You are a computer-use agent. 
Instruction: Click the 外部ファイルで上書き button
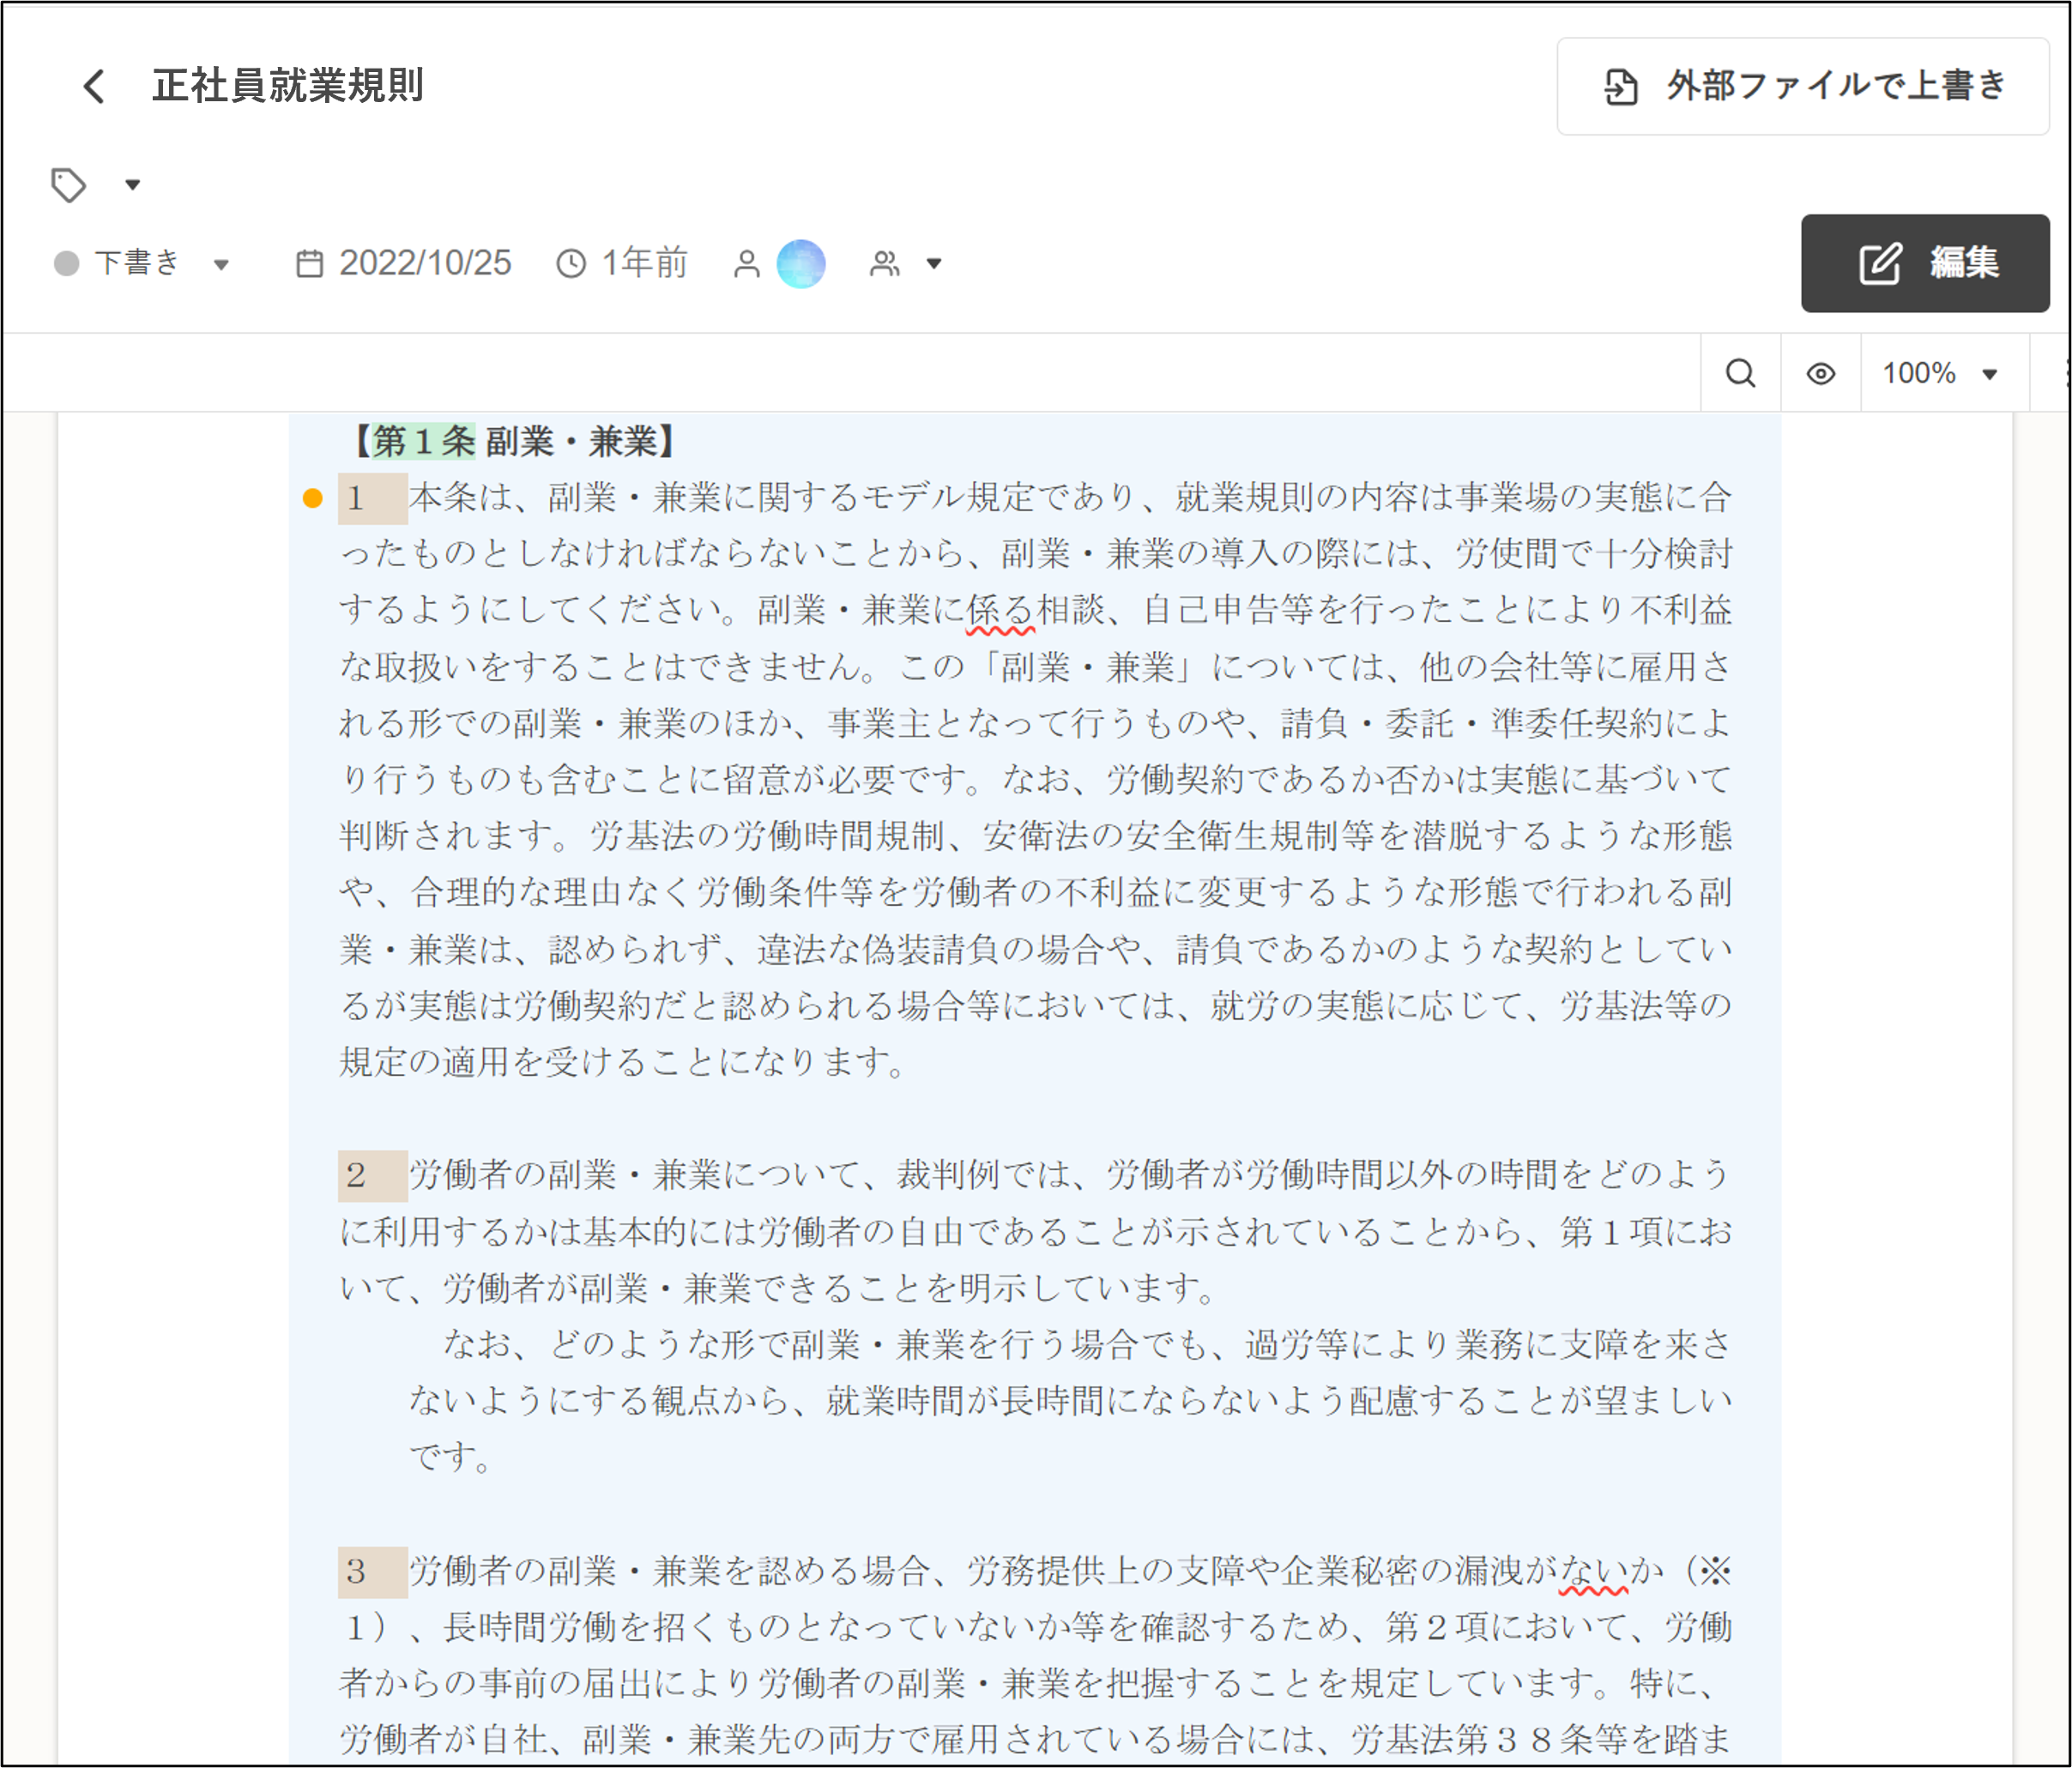(x=1800, y=87)
